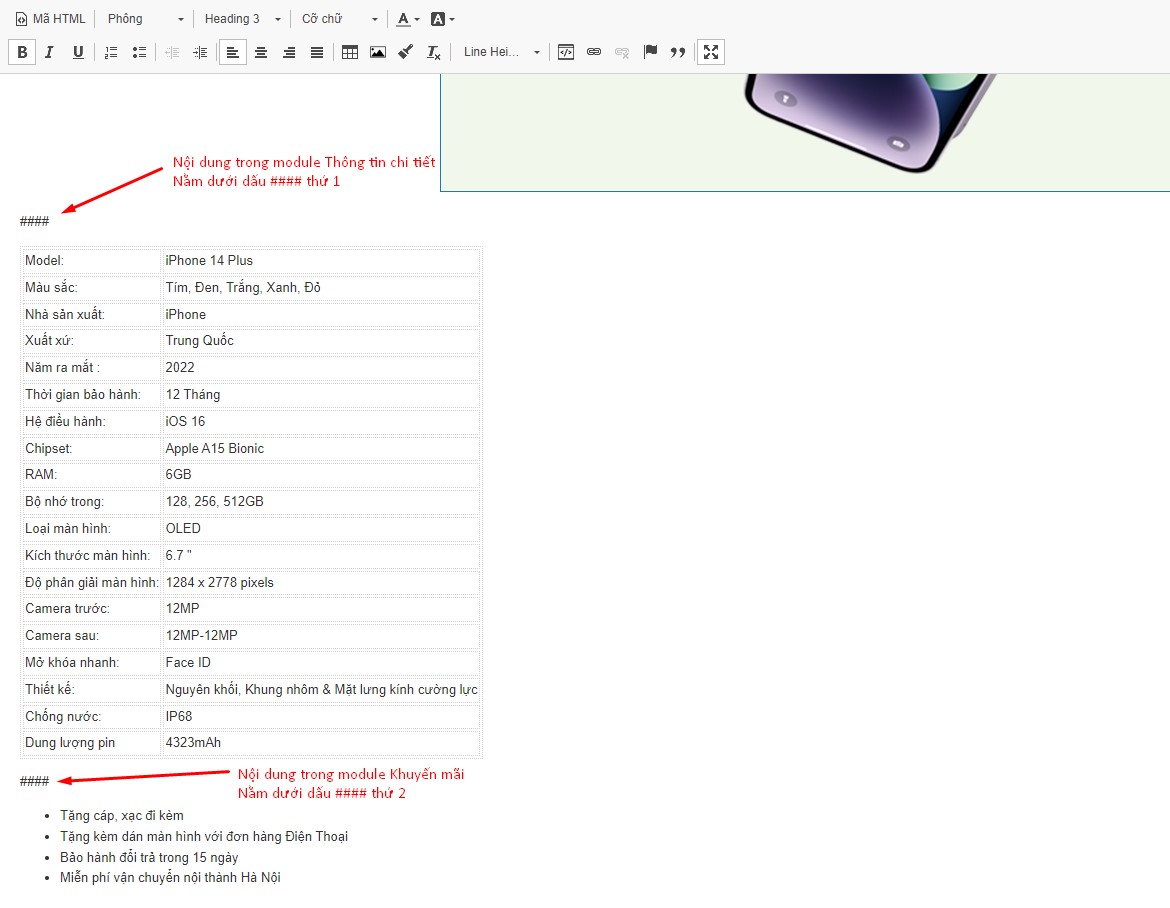1170x908 pixels.
Task: Click bullet about "dán màn hình" gift
Action: [x=204, y=836]
